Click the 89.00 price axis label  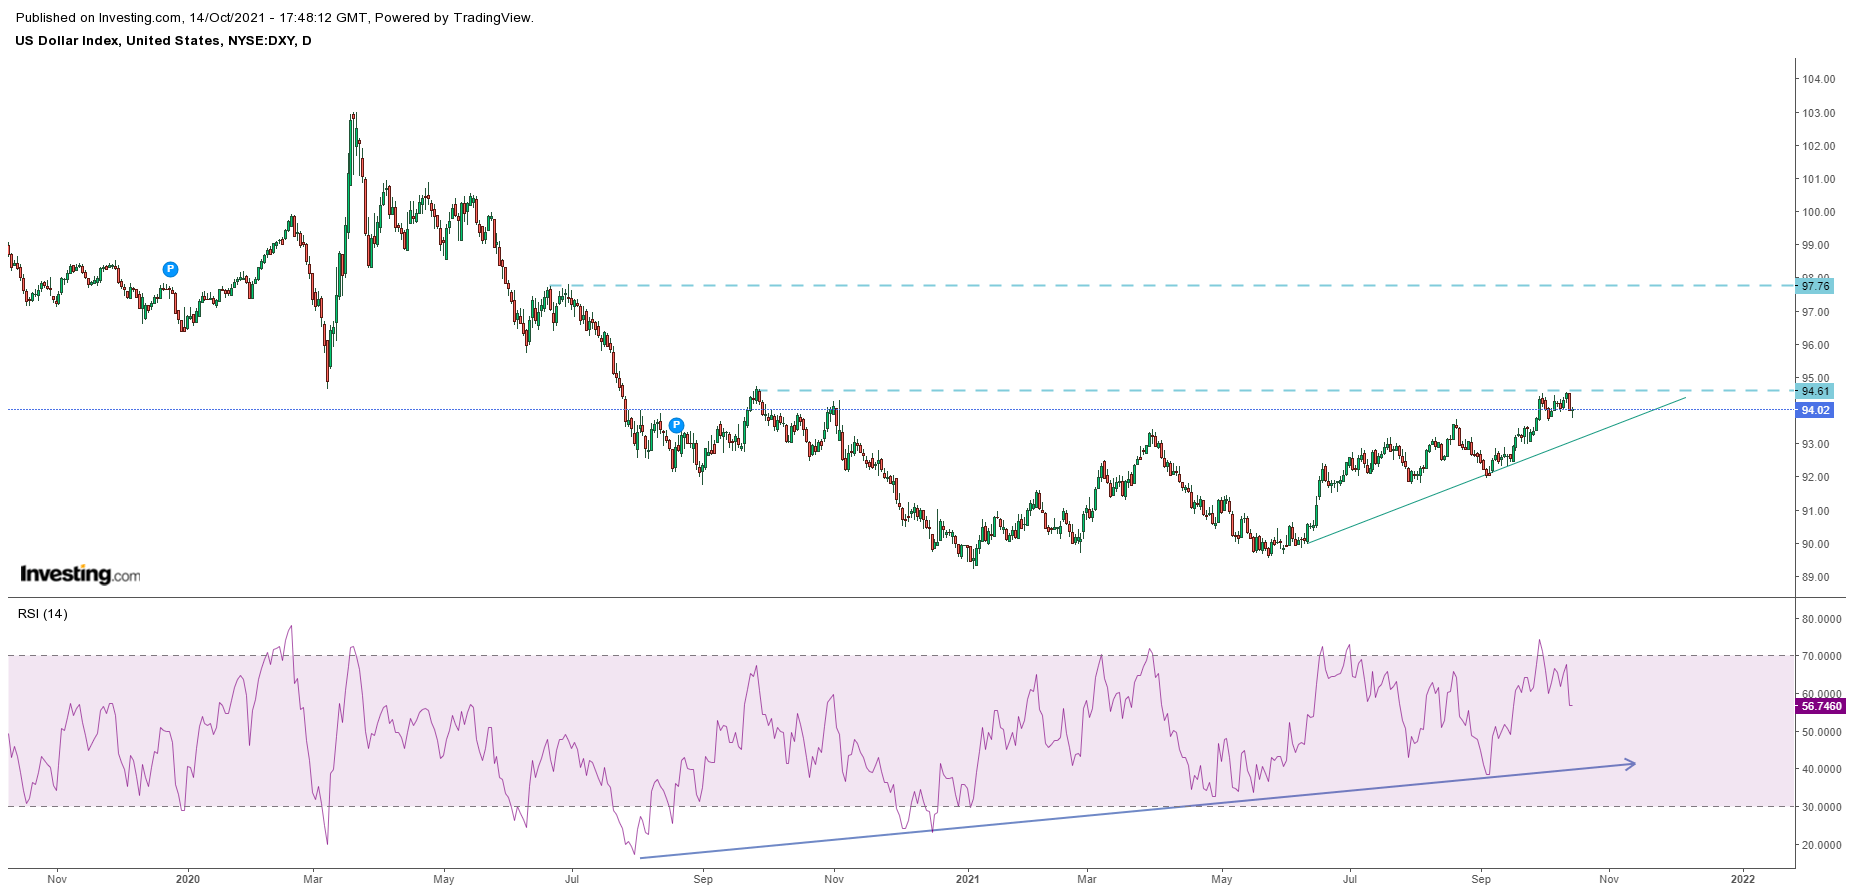tap(1816, 577)
